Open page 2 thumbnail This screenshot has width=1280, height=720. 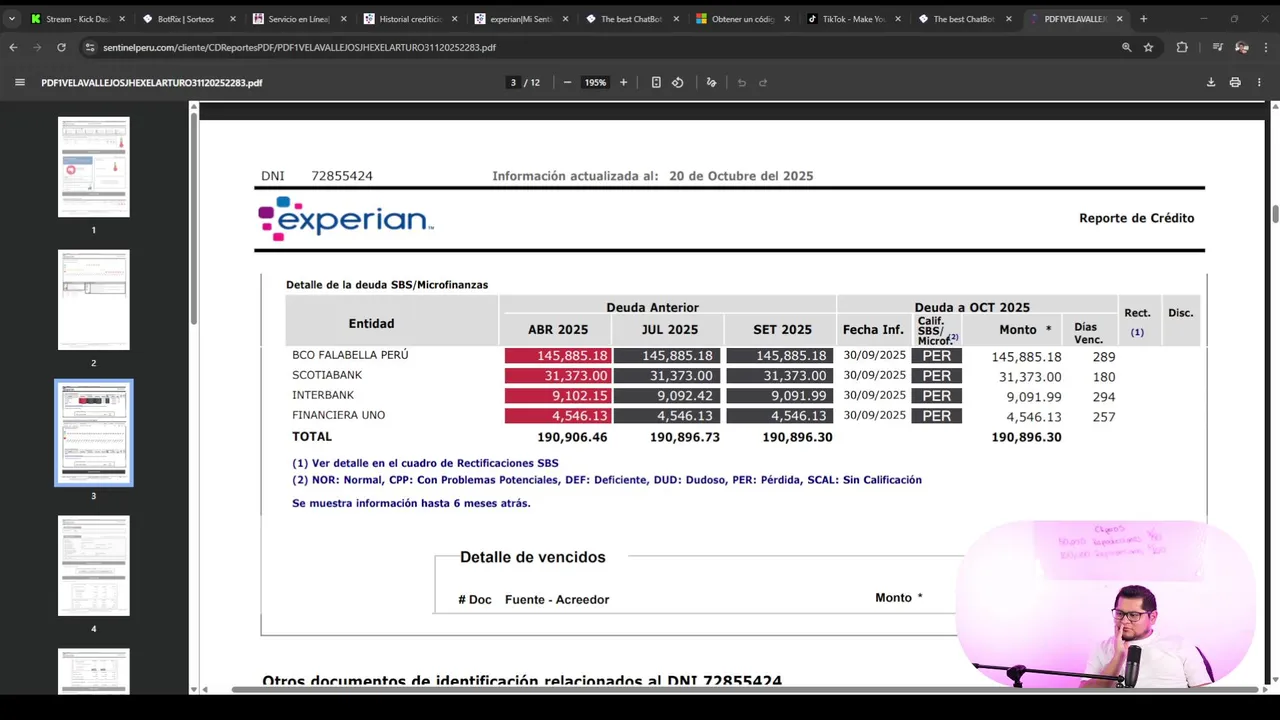click(94, 300)
